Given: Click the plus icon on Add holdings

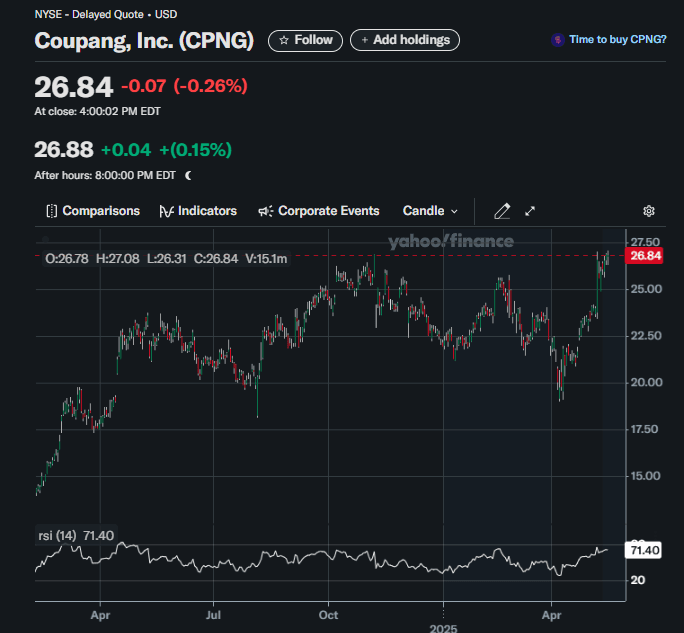Looking at the screenshot, I should coord(364,40).
